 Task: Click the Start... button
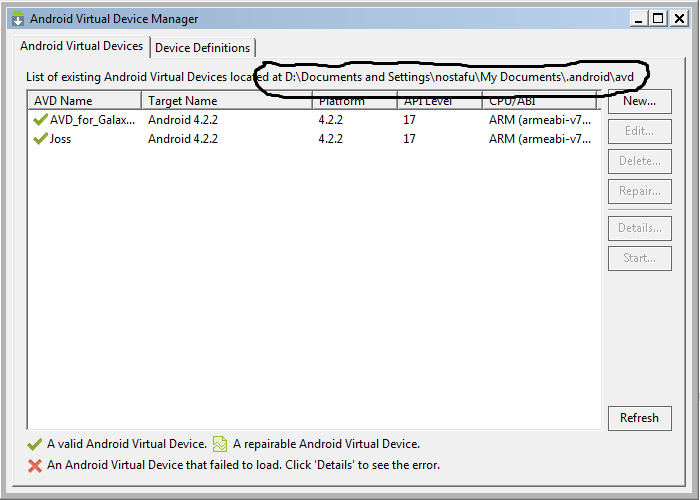tap(639, 258)
